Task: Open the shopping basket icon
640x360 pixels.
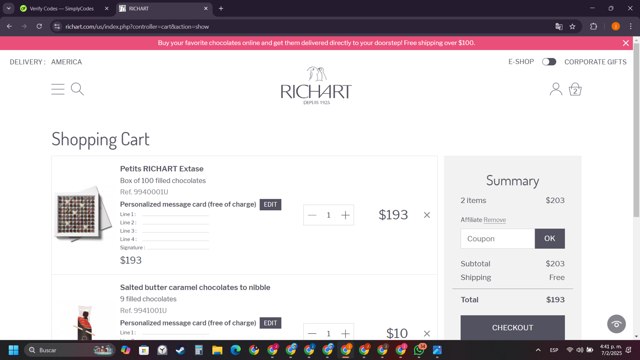Action: coord(575,89)
